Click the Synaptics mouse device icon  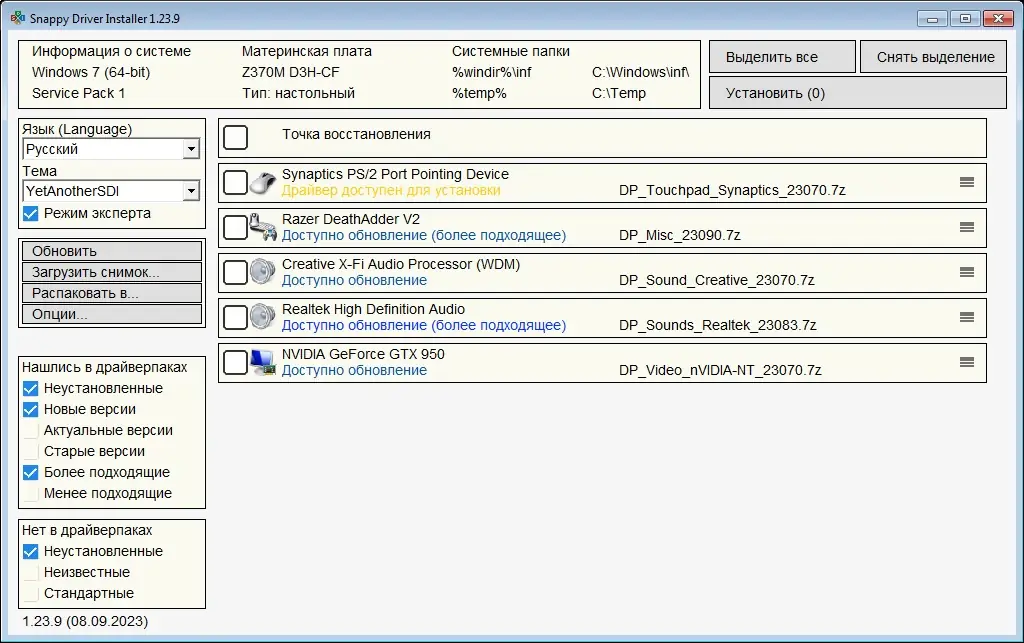click(263, 183)
